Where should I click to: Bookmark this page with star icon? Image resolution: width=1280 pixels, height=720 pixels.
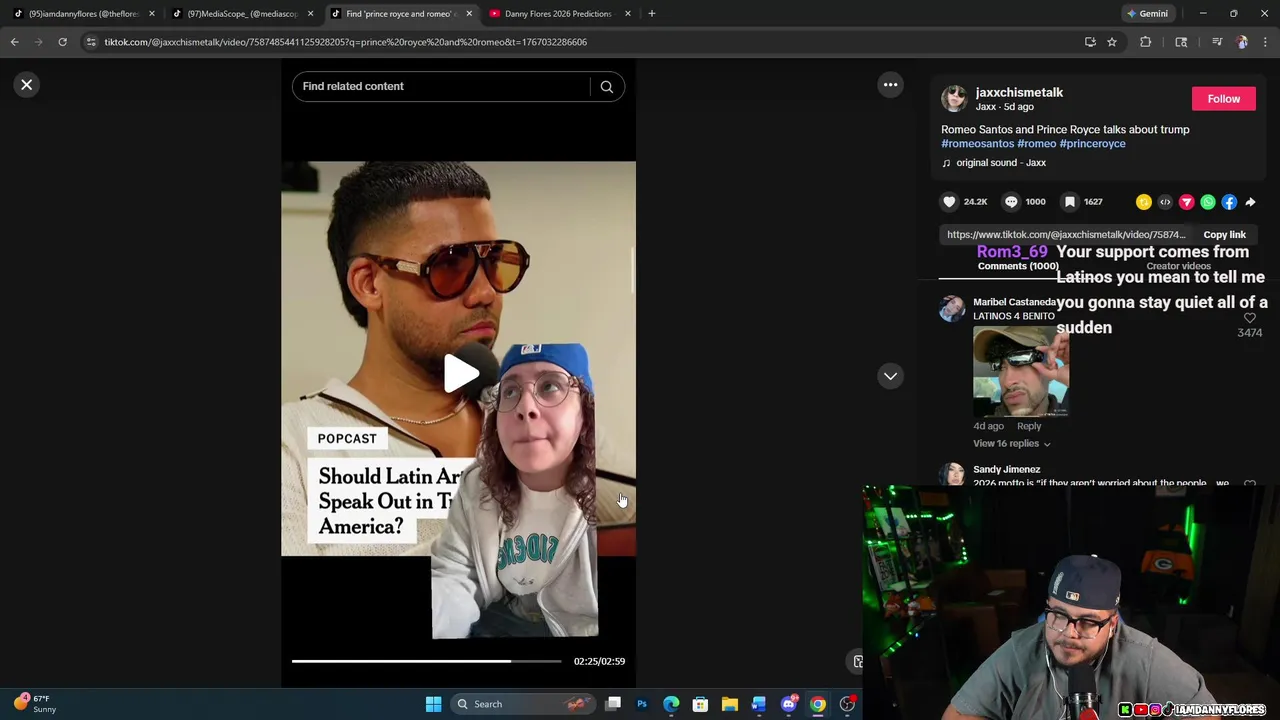tap(1111, 42)
